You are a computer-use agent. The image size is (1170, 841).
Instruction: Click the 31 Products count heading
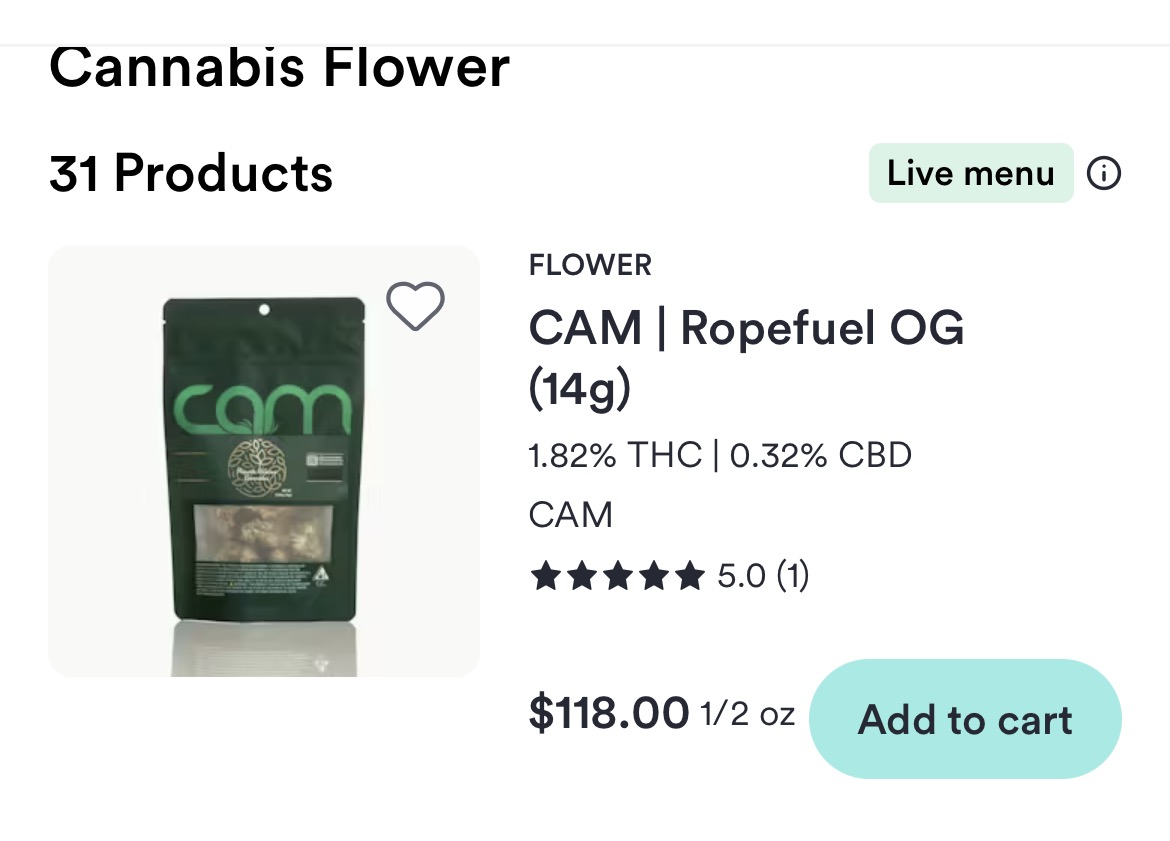pos(191,174)
